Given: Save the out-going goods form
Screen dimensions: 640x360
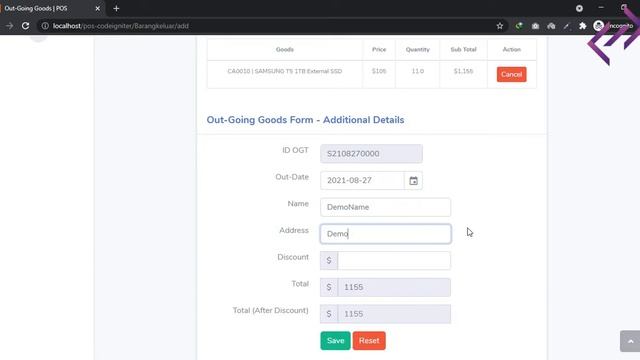Looking at the screenshot, I should pyautogui.click(x=335, y=340).
